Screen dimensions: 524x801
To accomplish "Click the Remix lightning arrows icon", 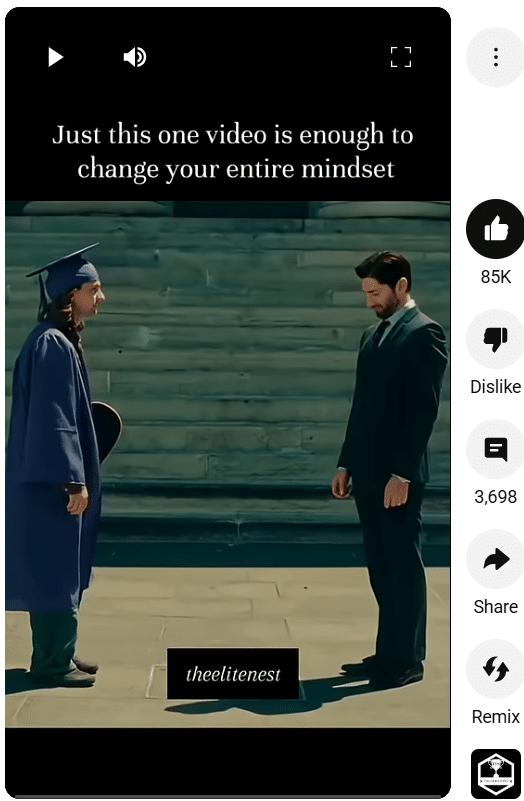I will [x=496, y=669].
